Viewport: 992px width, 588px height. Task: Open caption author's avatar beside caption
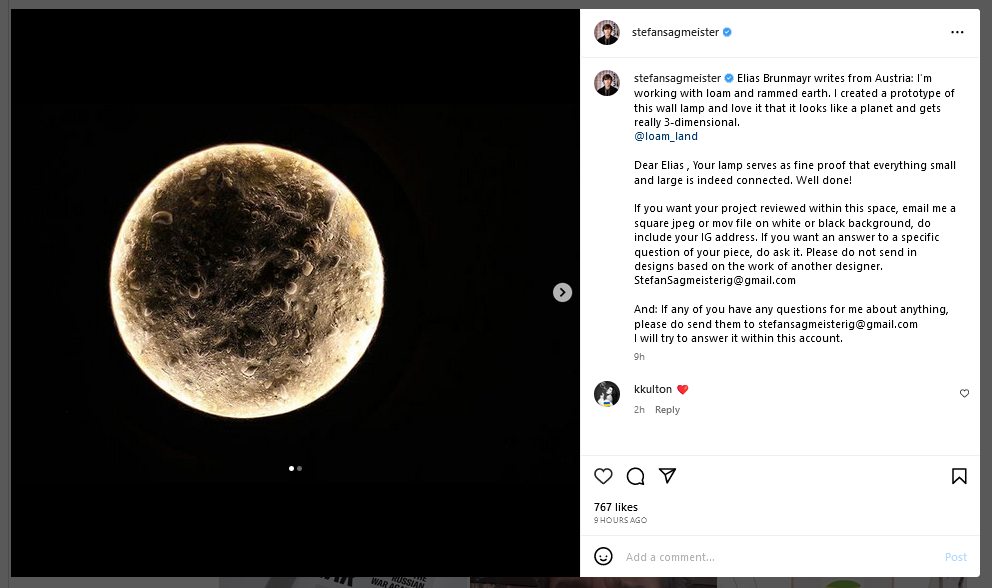point(607,83)
